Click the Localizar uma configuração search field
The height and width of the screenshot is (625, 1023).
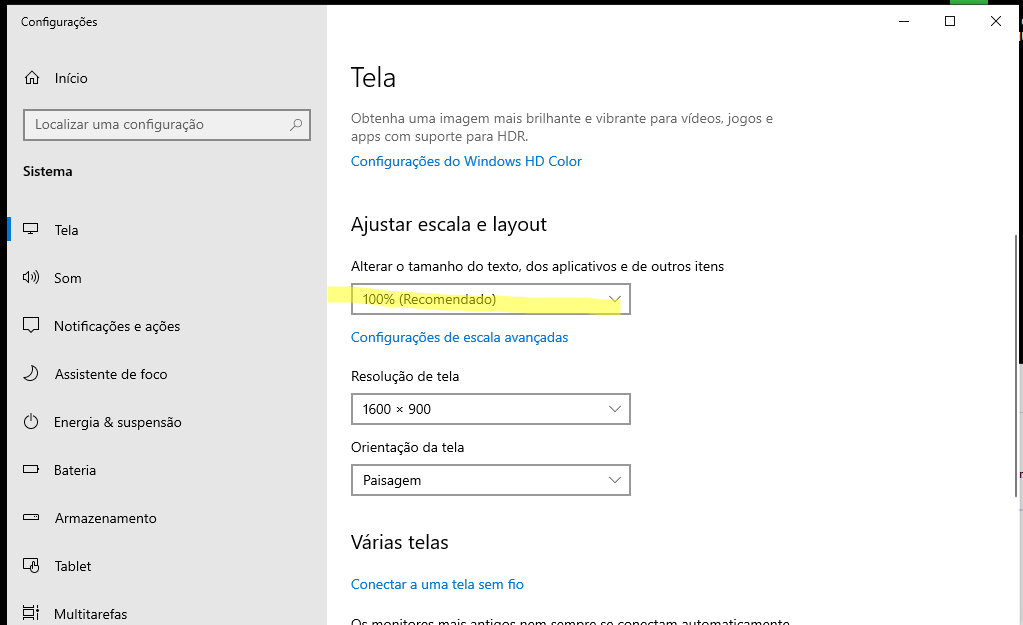point(155,125)
